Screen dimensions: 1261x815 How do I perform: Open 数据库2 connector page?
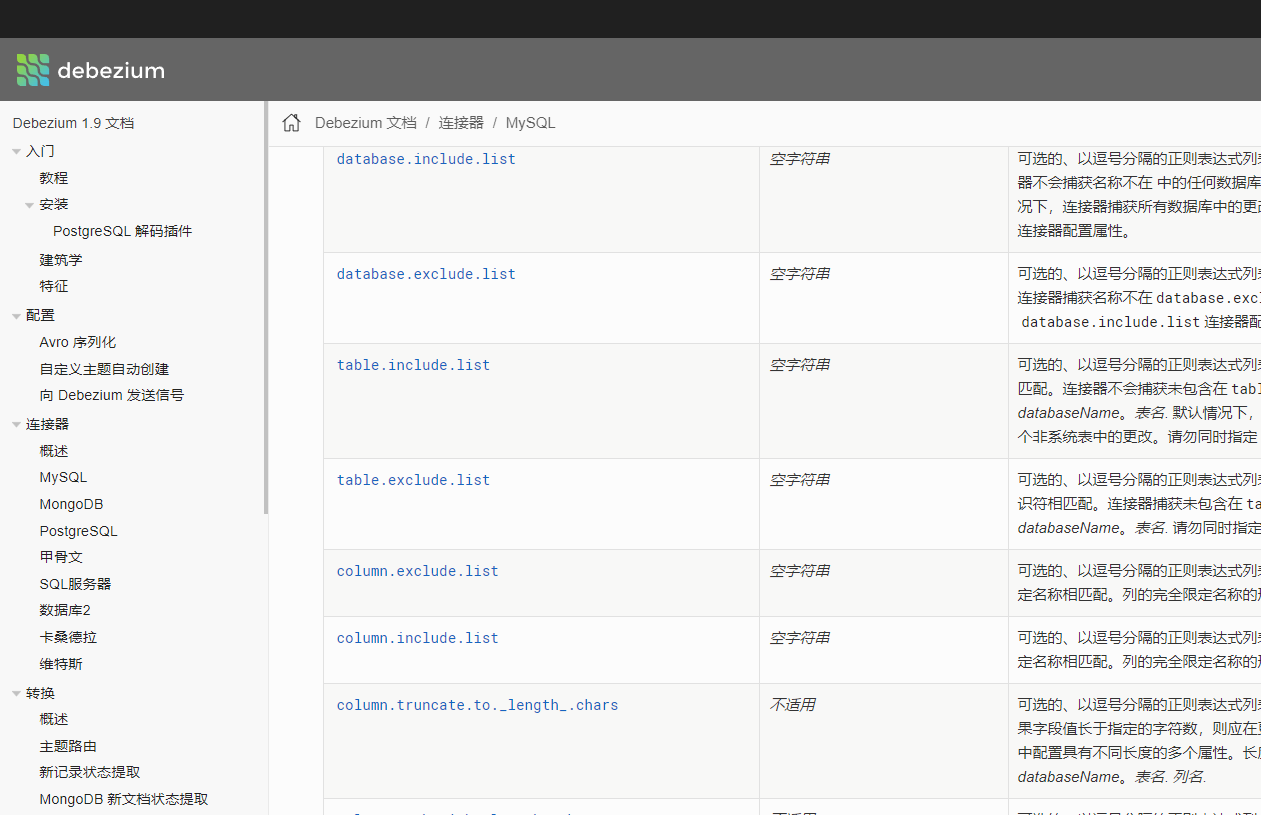[x=65, y=610]
